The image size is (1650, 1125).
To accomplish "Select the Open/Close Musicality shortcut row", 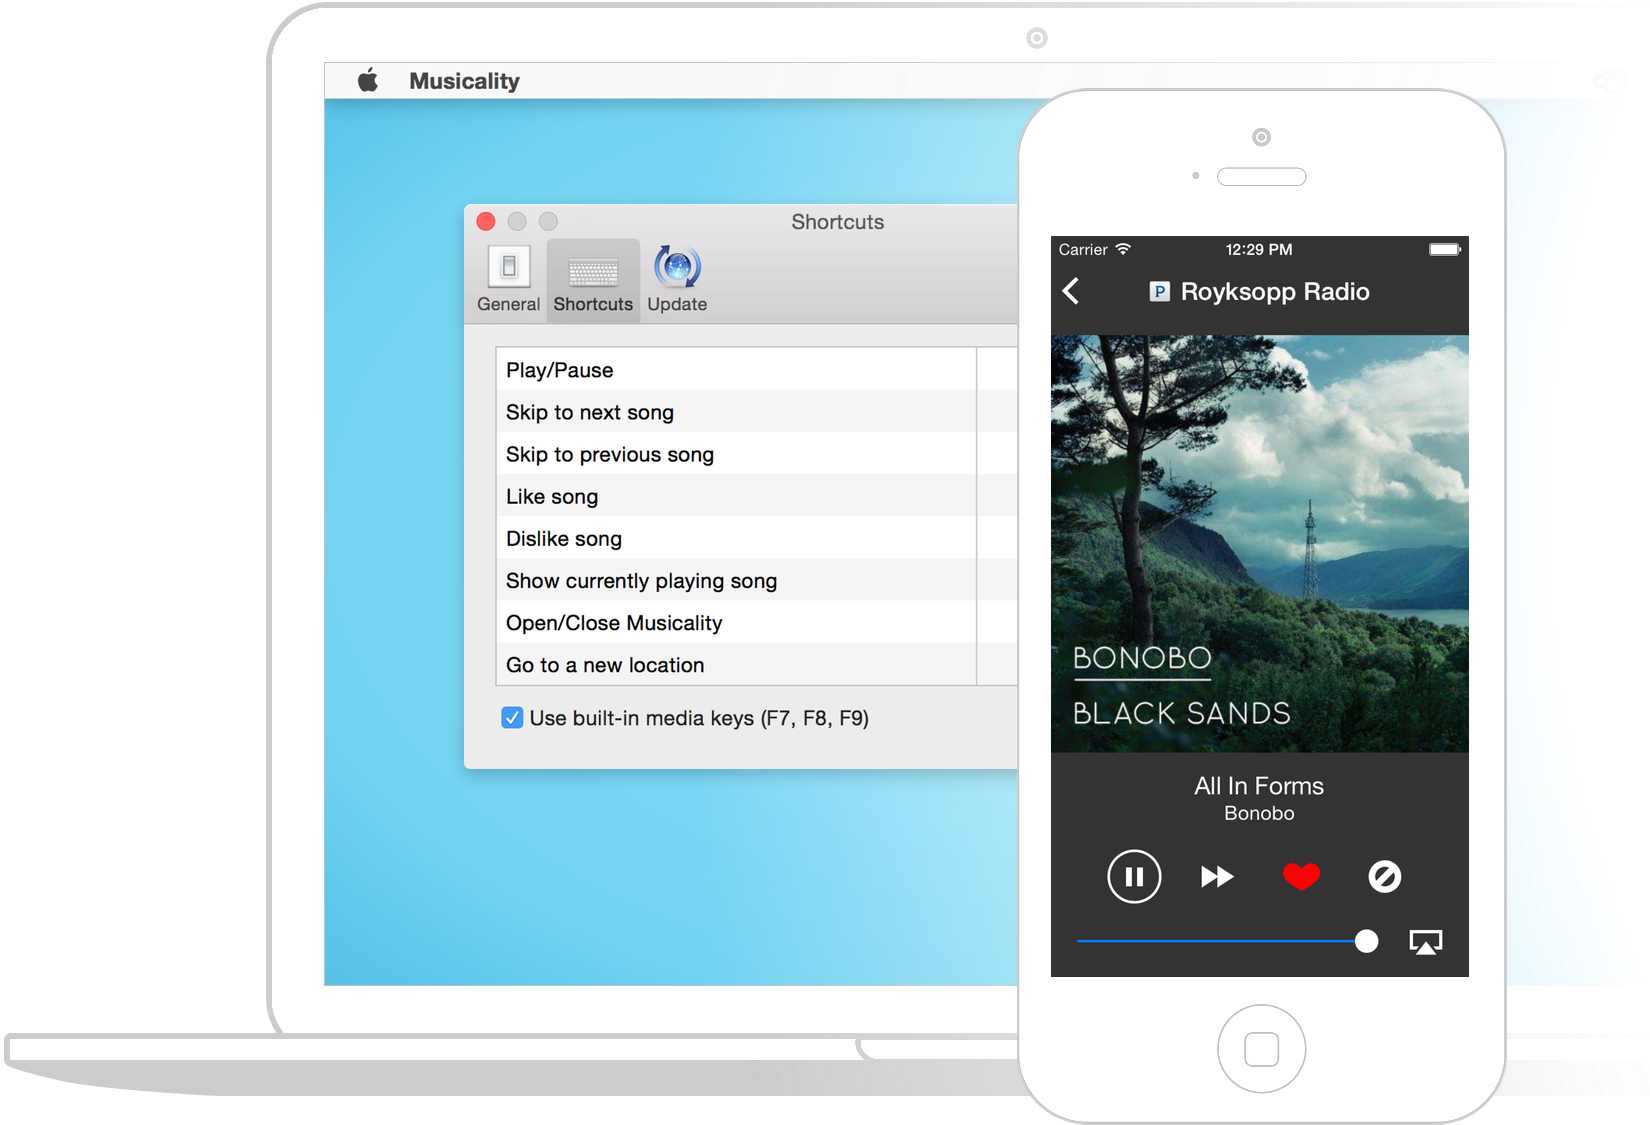I will [756, 622].
